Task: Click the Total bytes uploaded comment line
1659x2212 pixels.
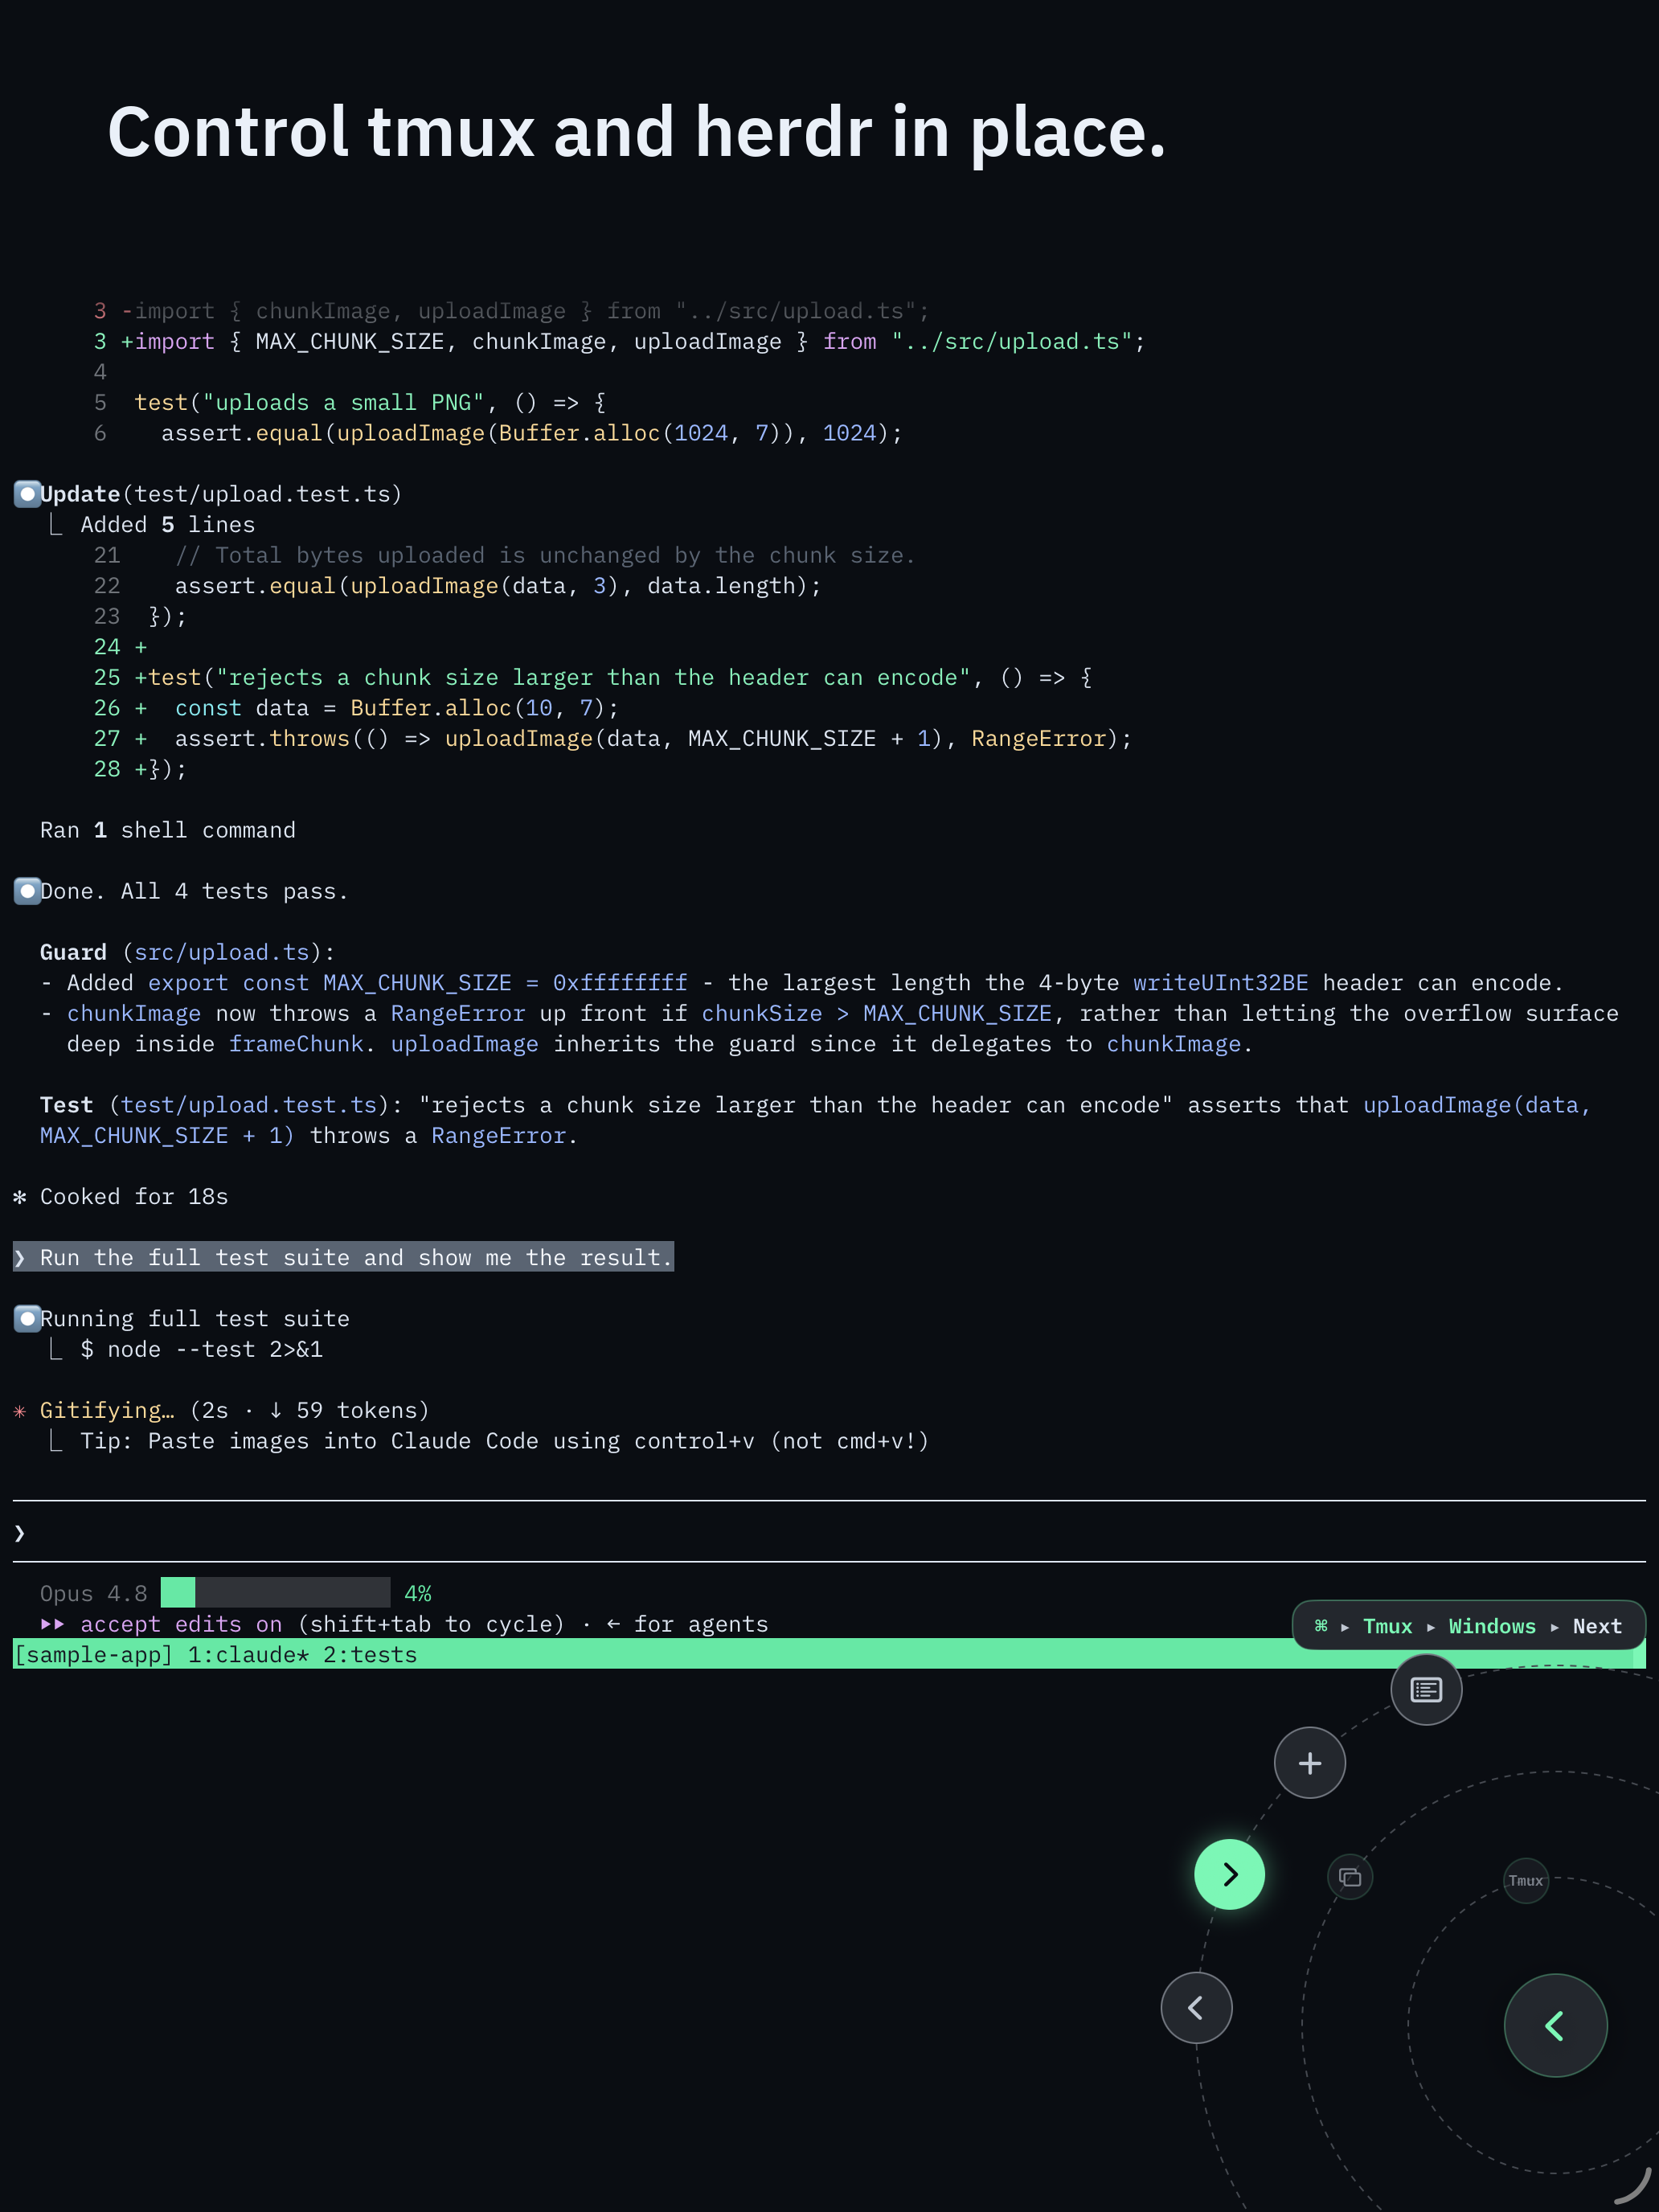Action: (x=545, y=555)
